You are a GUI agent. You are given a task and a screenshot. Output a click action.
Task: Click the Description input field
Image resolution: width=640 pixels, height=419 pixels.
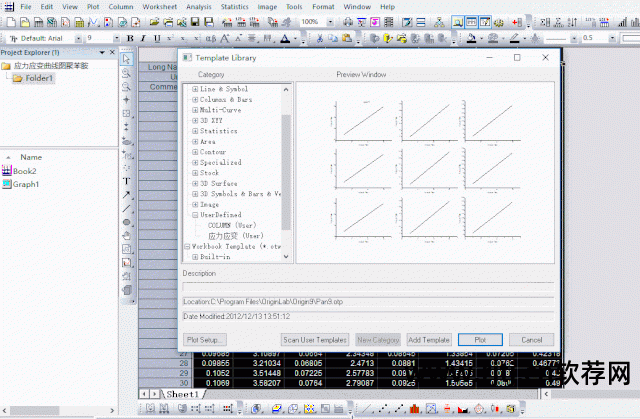point(368,287)
